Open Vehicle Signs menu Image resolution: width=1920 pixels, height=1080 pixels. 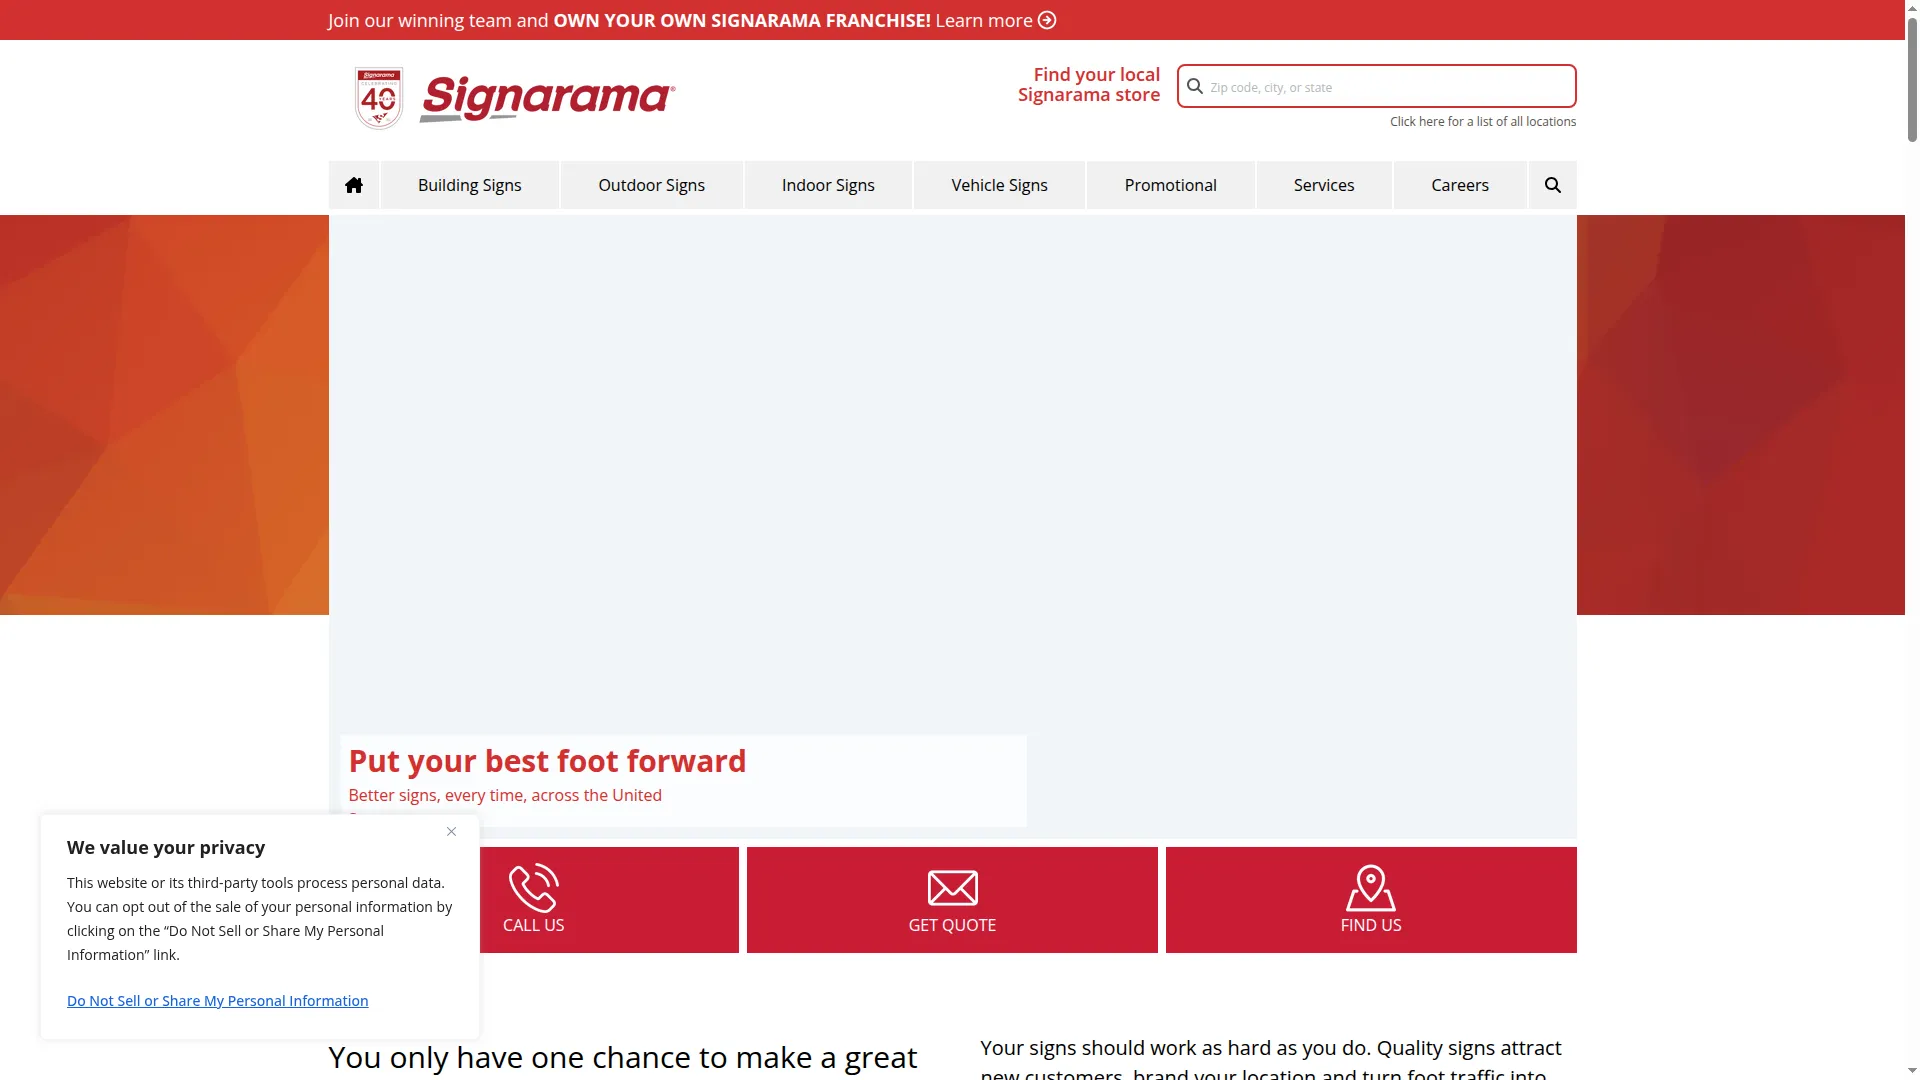pyautogui.click(x=1000, y=185)
